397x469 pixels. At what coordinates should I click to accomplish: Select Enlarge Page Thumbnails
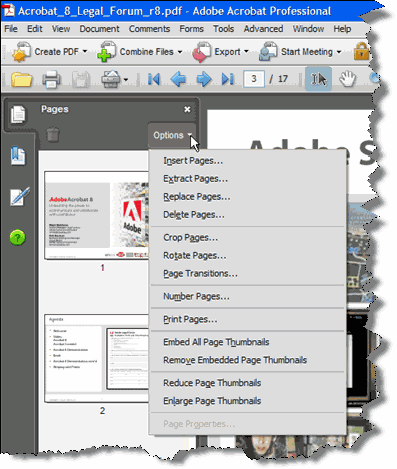click(x=247, y=401)
